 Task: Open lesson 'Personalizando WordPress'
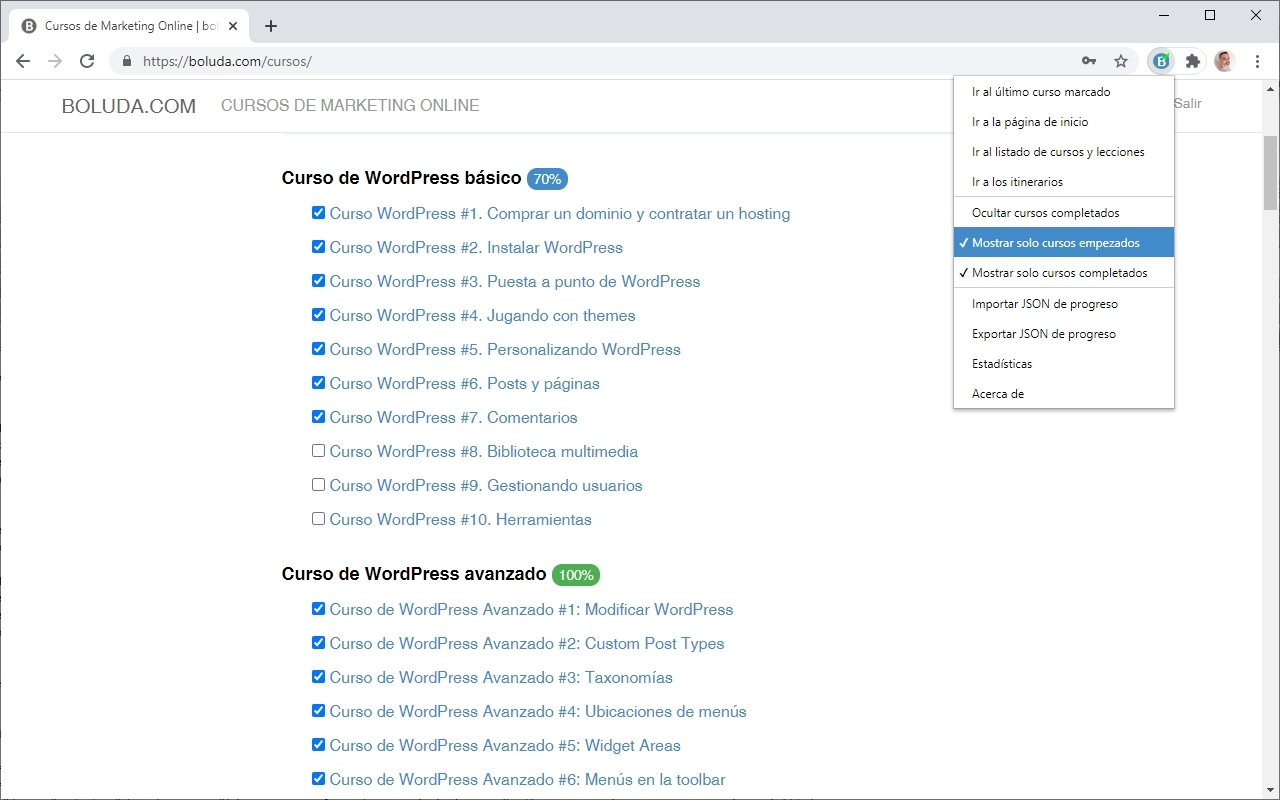point(505,350)
